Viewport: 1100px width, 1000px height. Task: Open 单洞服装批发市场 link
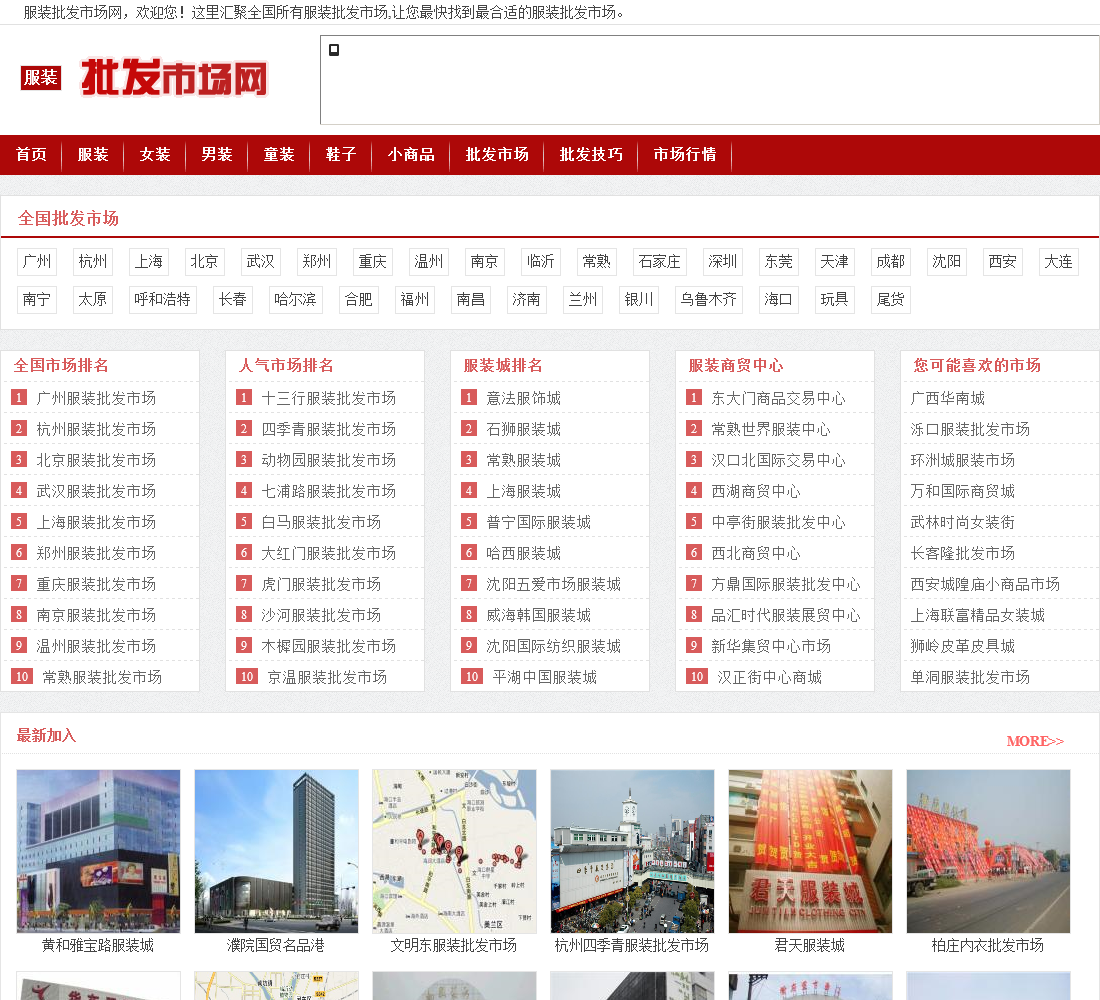[x=970, y=677]
